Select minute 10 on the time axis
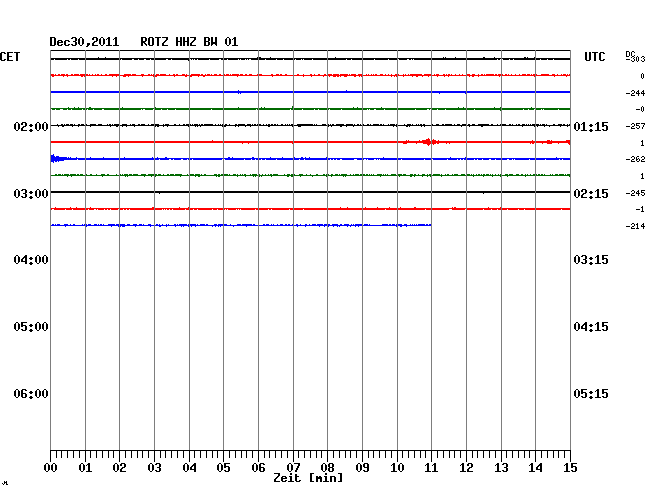 tap(397, 468)
